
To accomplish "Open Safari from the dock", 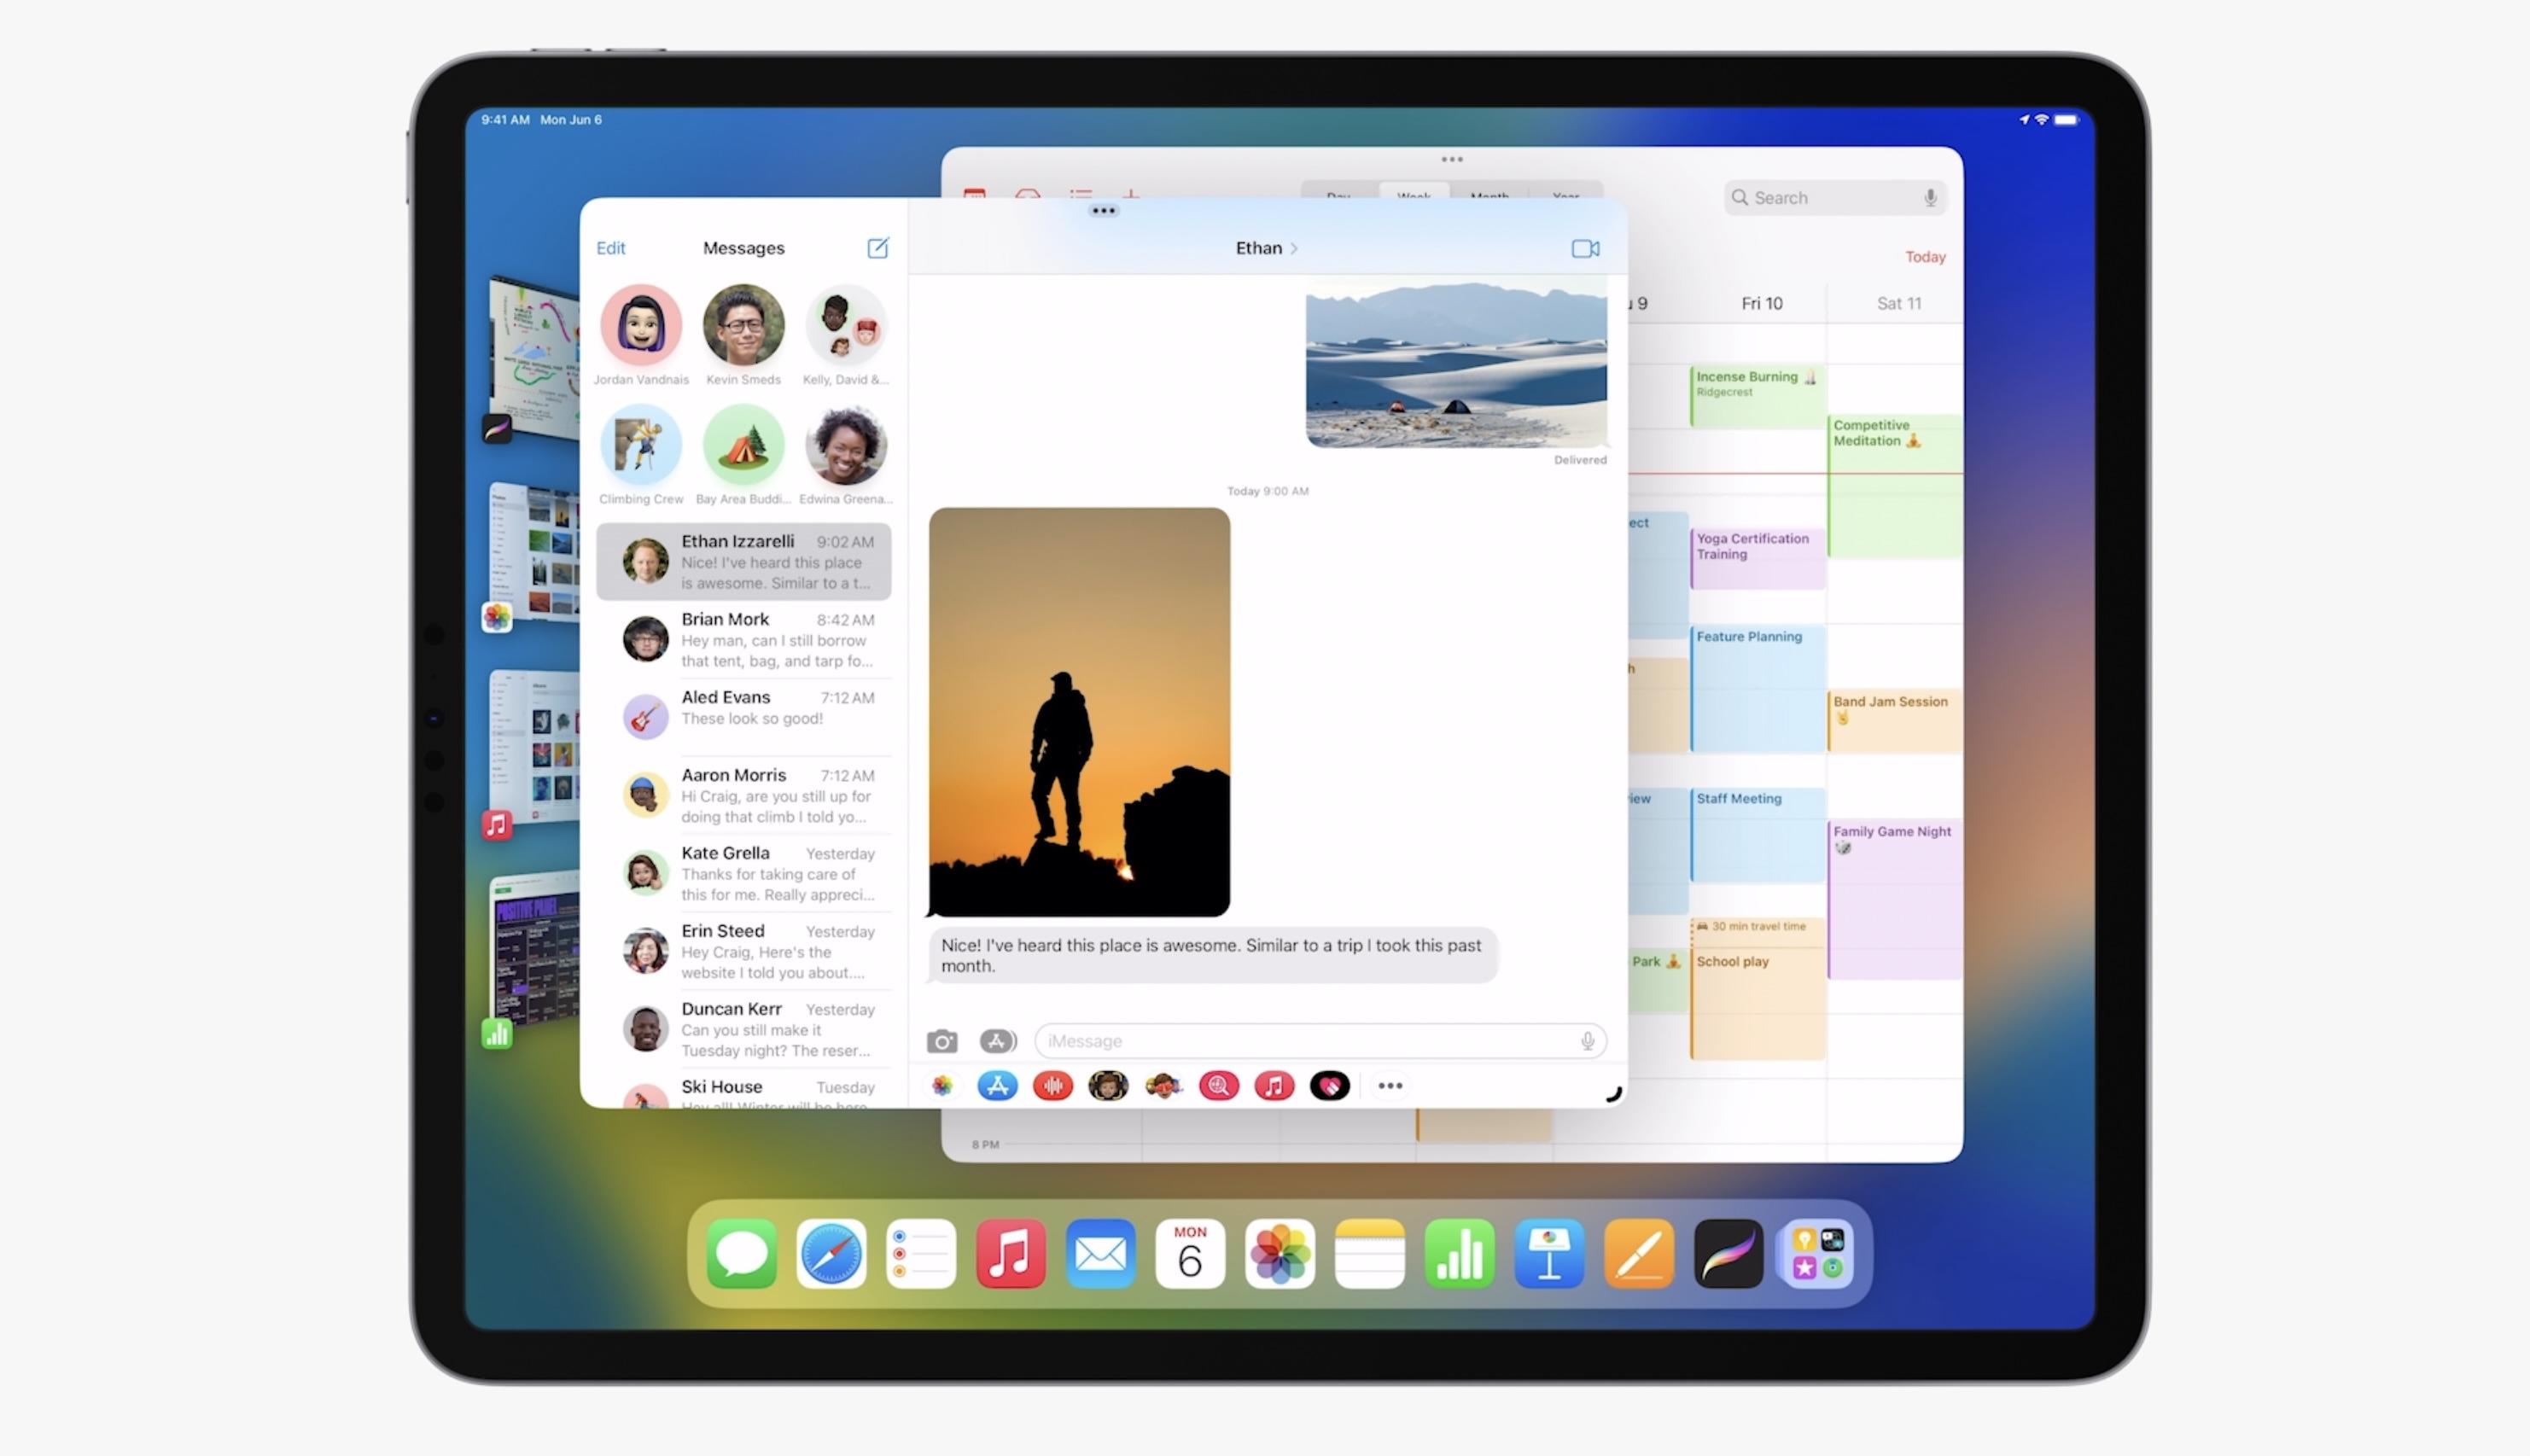I will (x=831, y=1253).
